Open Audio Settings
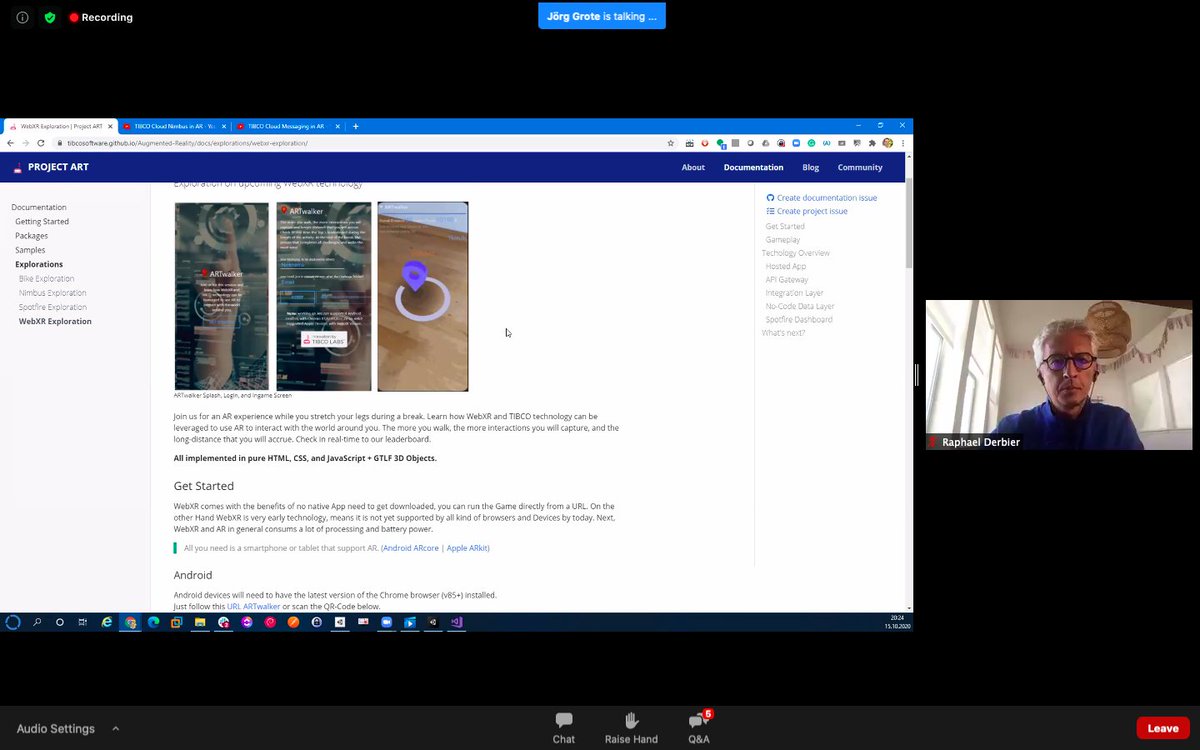The width and height of the screenshot is (1200, 750). coord(55,729)
